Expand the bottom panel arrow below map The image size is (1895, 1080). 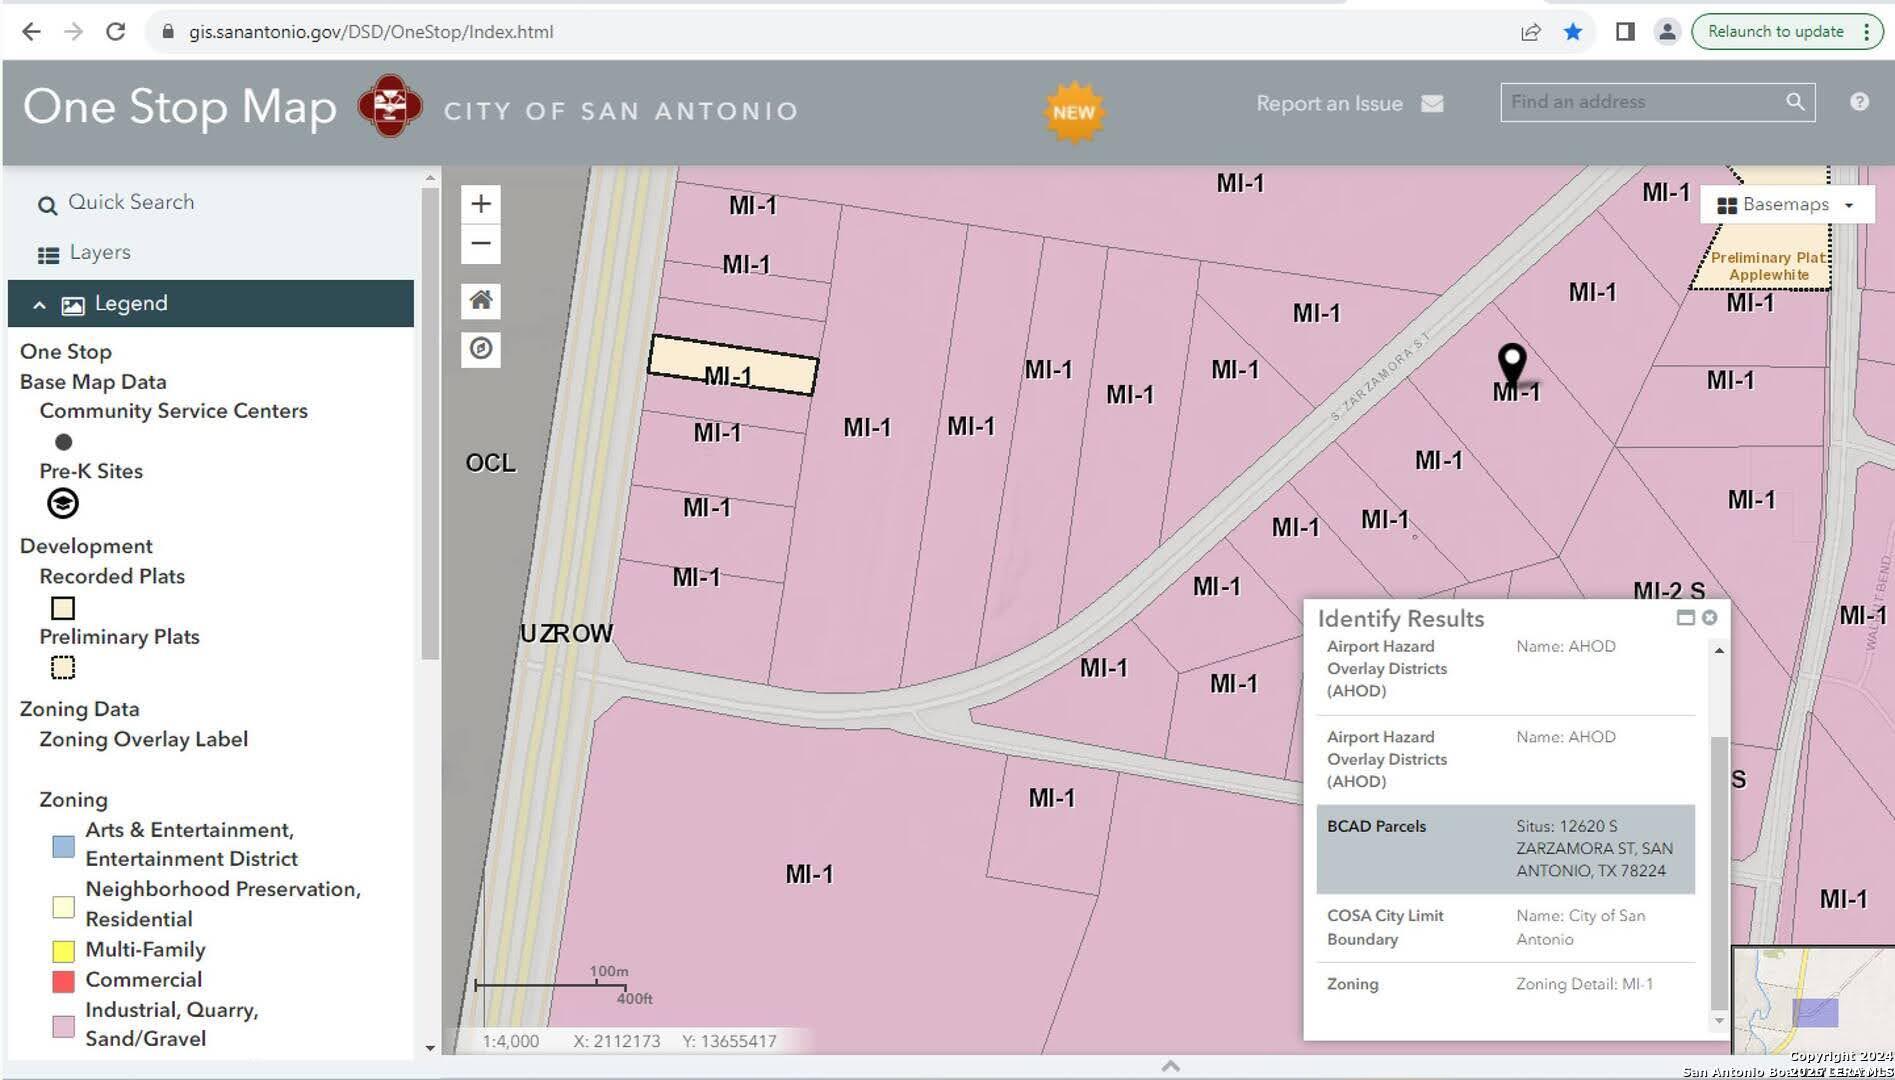(x=1170, y=1066)
